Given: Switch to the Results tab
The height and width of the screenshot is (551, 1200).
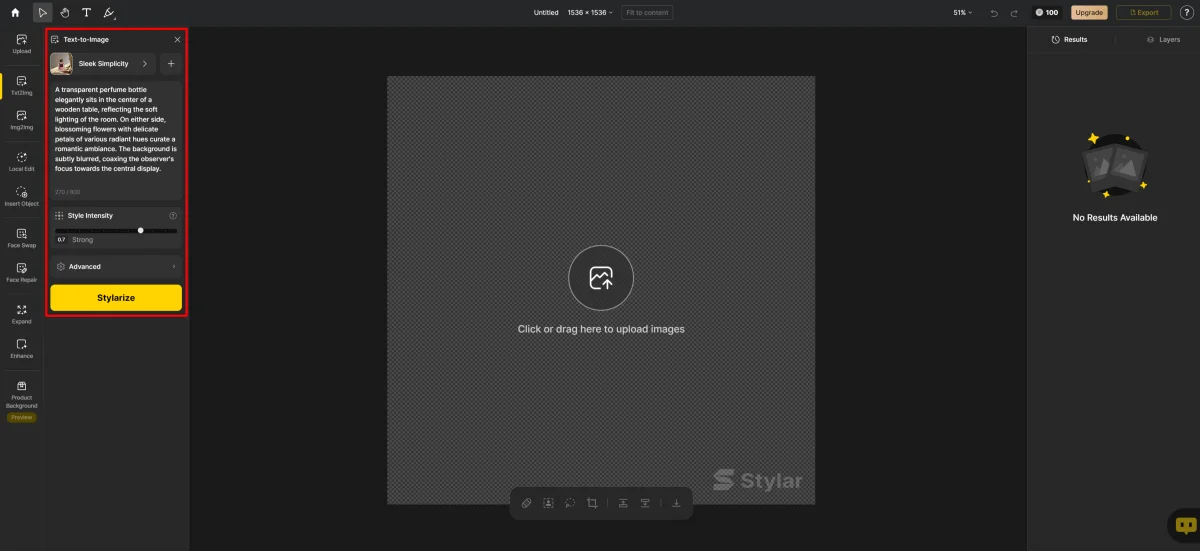Looking at the screenshot, I should coord(1069,39).
